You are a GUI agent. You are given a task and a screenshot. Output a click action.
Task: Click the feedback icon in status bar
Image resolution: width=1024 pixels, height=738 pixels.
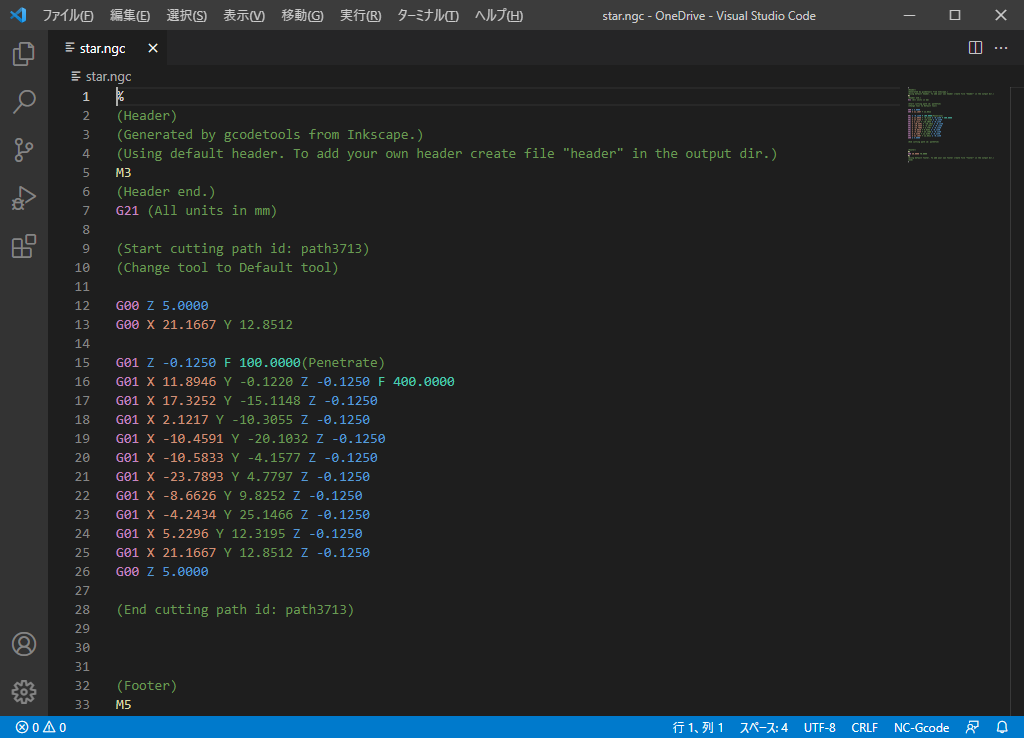[x=972, y=727]
